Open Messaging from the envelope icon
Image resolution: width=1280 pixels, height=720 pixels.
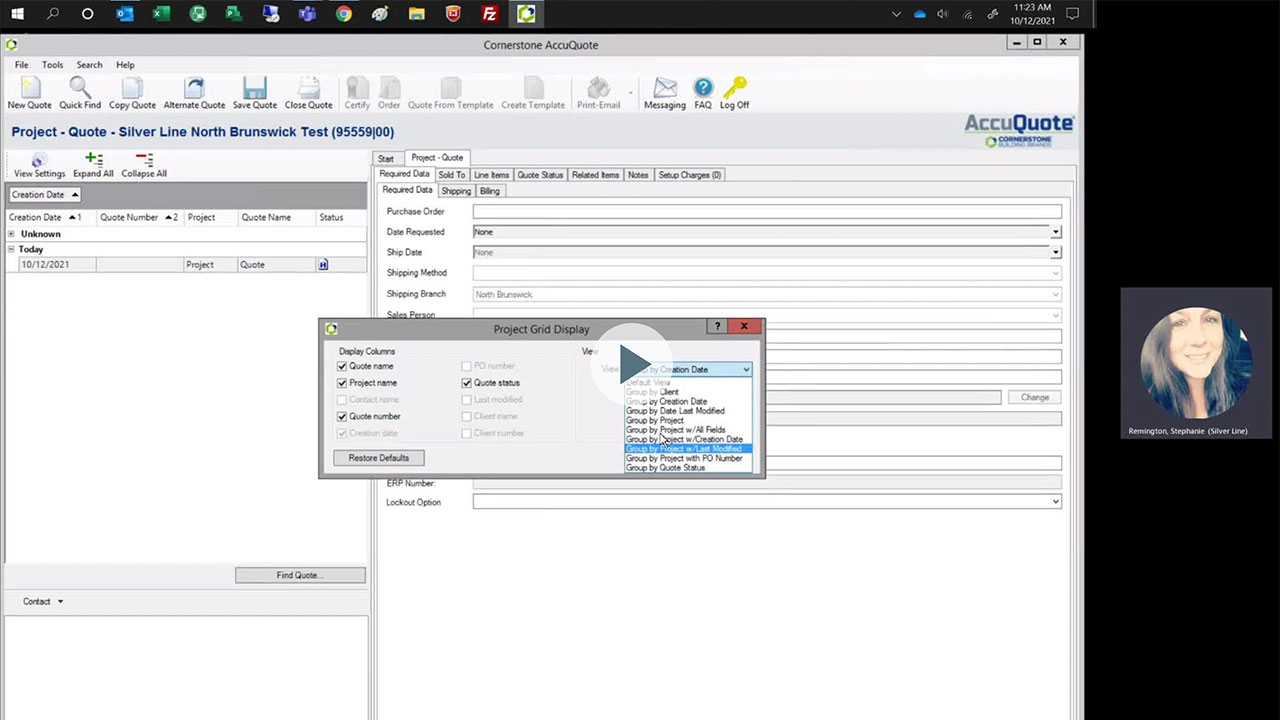(665, 88)
